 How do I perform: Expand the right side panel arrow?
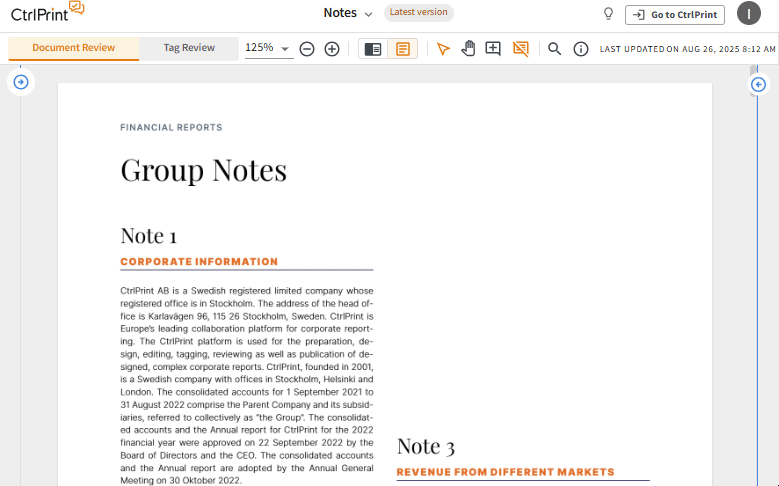(x=759, y=84)
